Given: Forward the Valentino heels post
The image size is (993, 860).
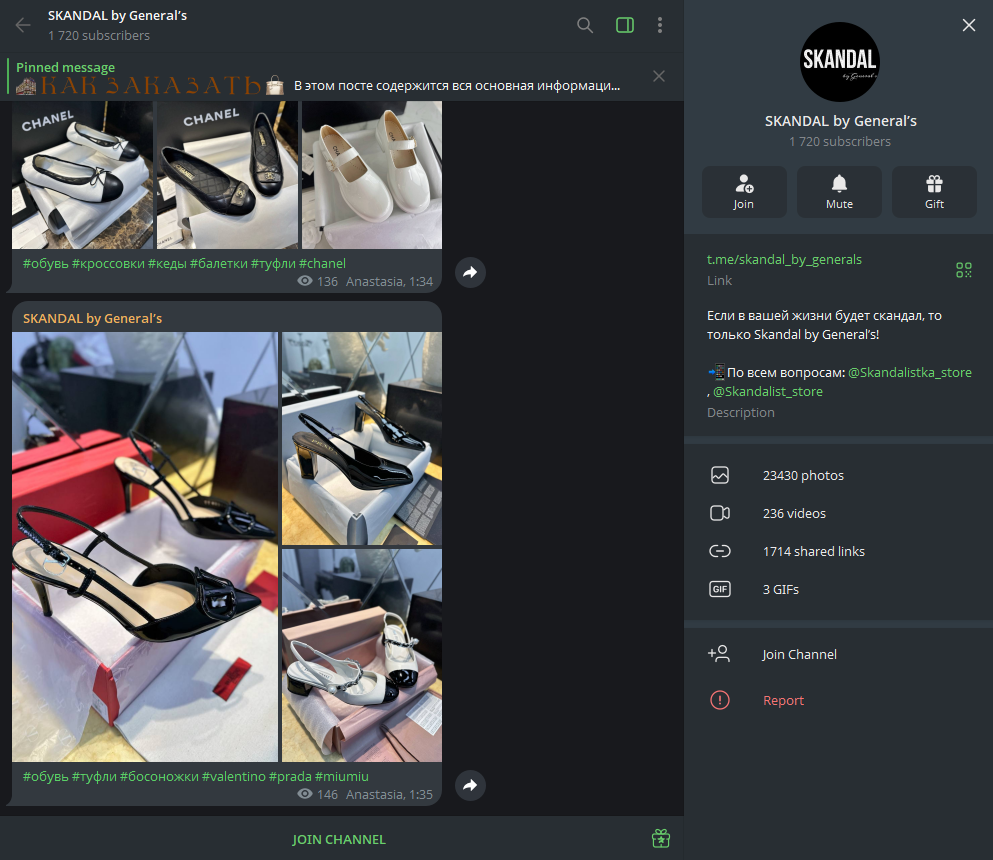Looking at the screenshot, I should tap(470, 786).
